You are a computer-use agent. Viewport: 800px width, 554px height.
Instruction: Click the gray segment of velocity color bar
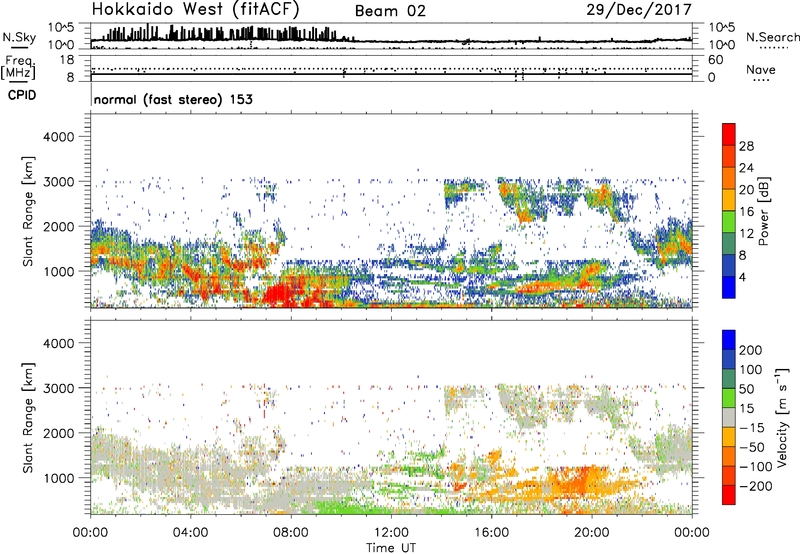[x=729, y=417]
